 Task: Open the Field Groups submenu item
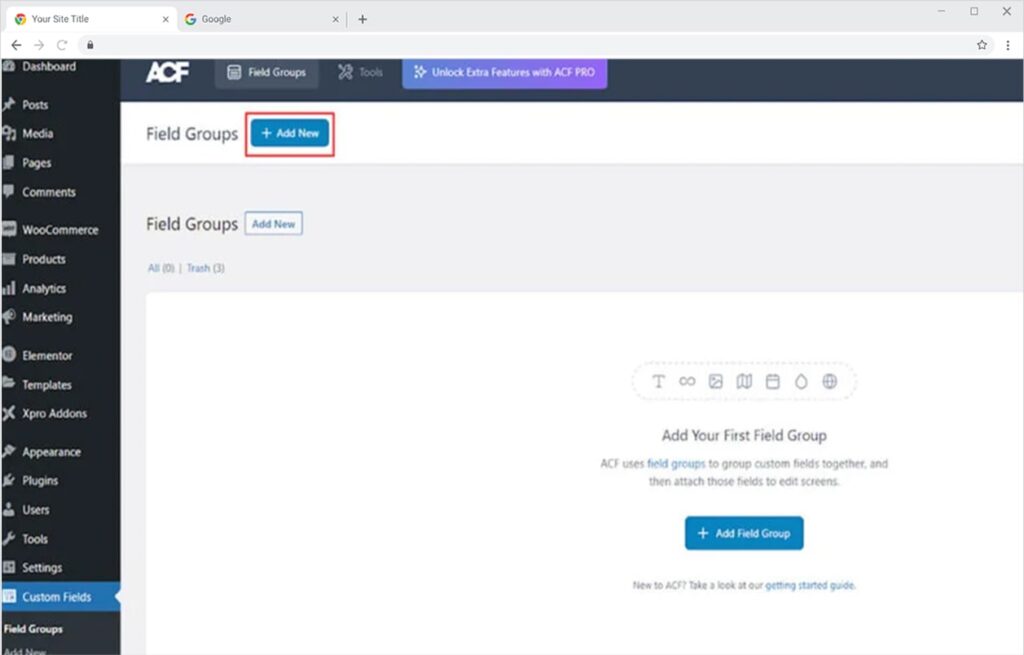pos(33,629)
